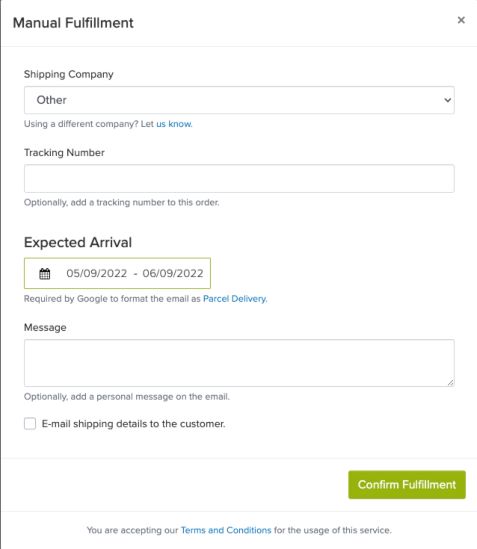The image size is (477, 549).
Task: Click the resize grip of the Message box
Action: [x=450, y=383]
